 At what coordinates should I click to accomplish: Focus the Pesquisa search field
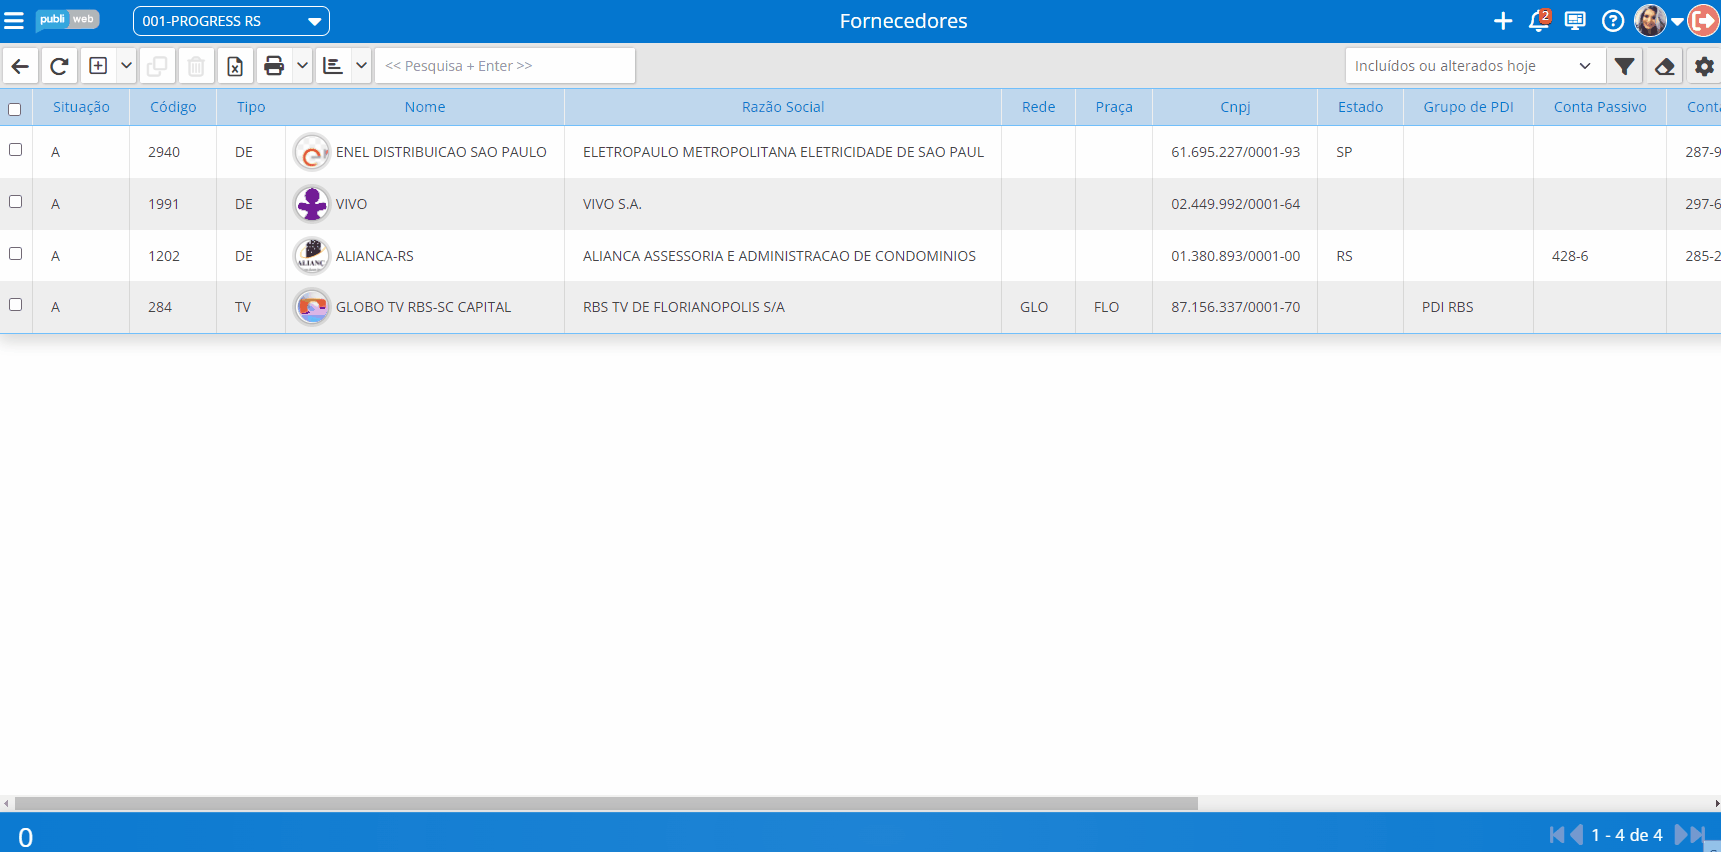pos(505,66)
